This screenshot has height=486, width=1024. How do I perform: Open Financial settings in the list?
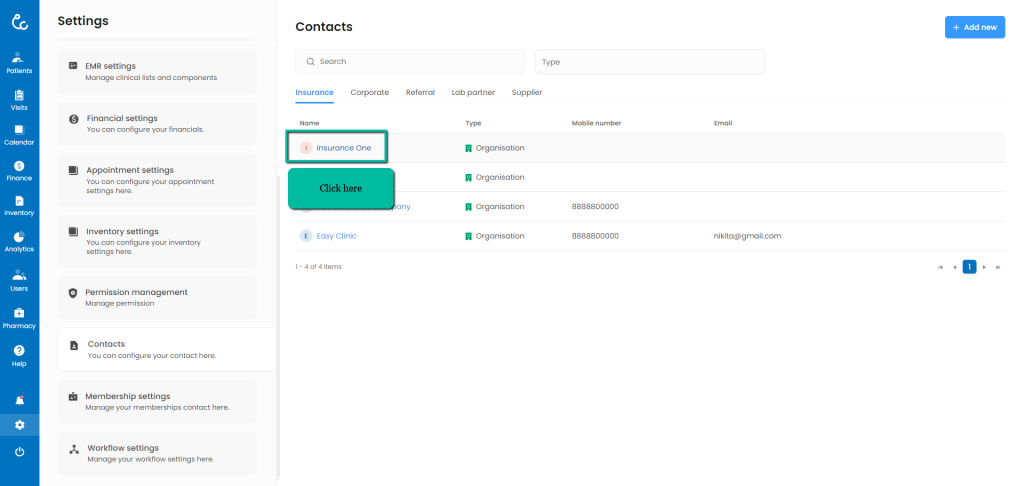point(157,123)
